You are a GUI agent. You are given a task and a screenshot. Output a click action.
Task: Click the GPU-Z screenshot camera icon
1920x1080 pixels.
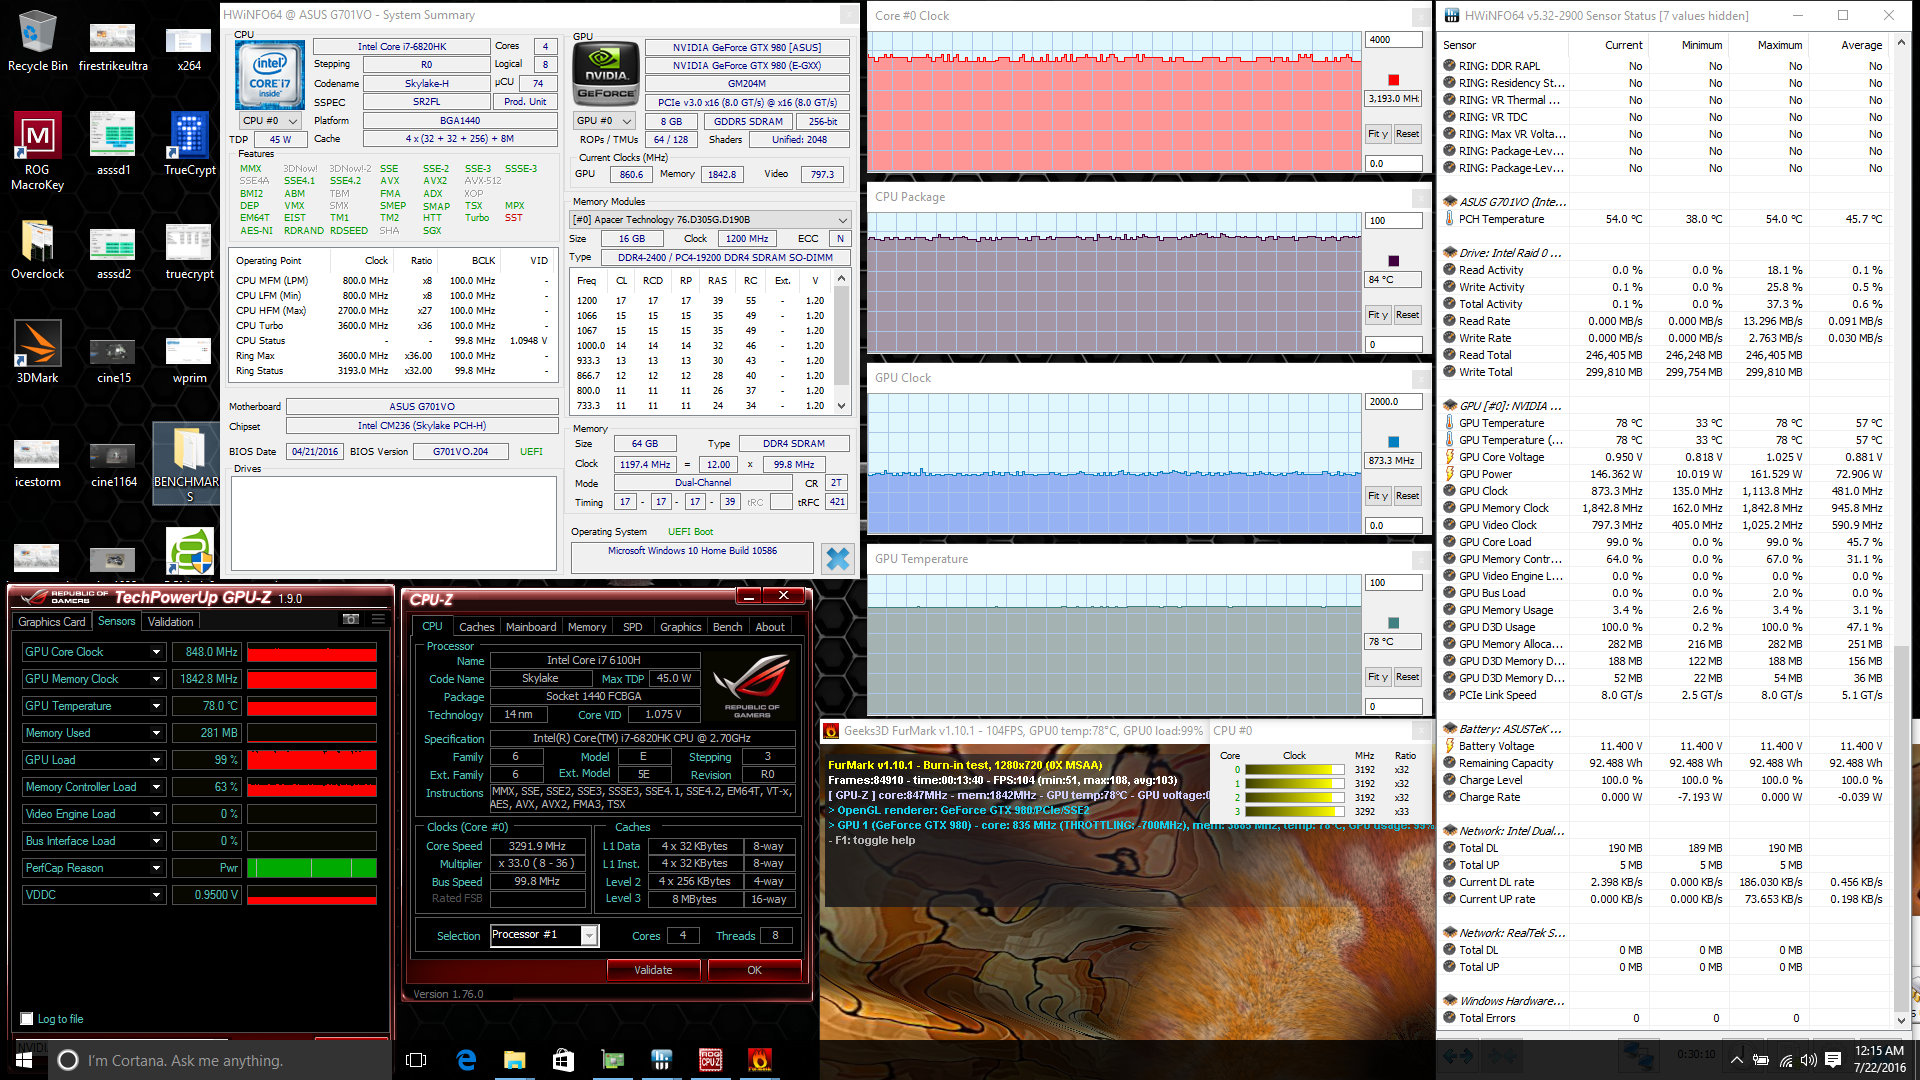(351, 620)
